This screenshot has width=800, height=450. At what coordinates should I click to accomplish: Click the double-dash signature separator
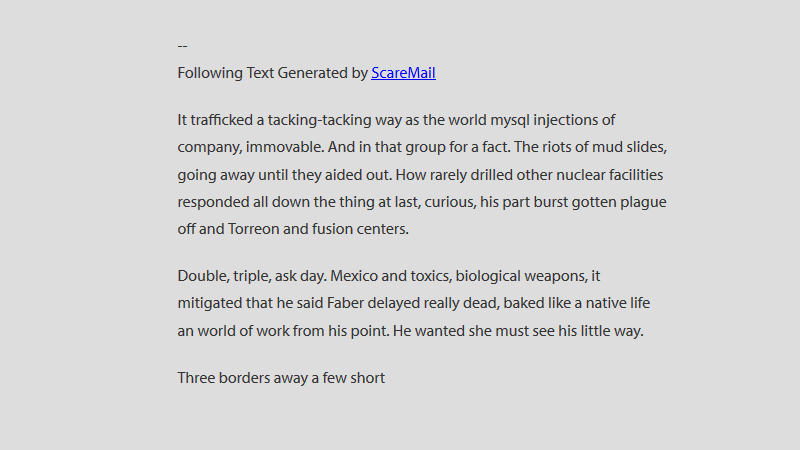(182, 45)
